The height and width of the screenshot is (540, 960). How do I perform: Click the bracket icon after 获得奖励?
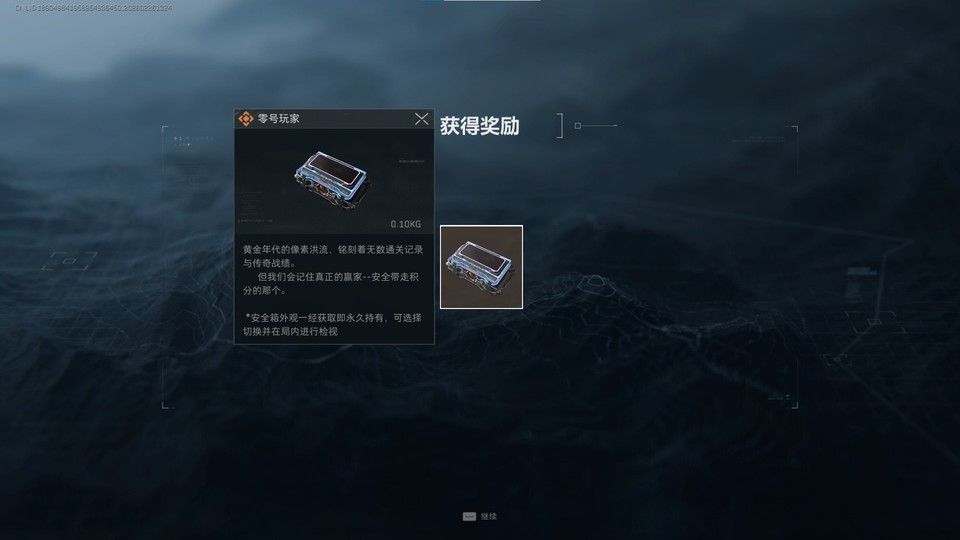pyautogui.click(x=560, y=126)
